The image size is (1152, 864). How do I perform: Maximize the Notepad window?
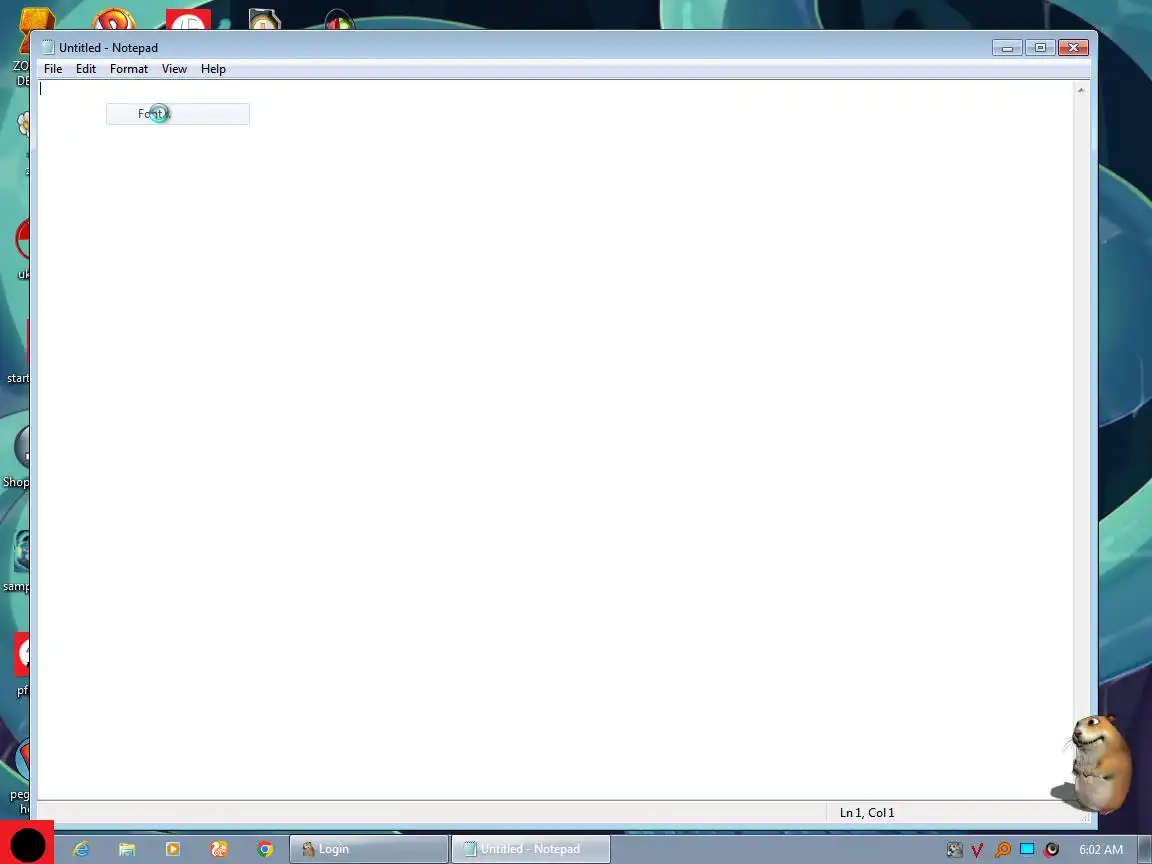[x=1040, y=48]
